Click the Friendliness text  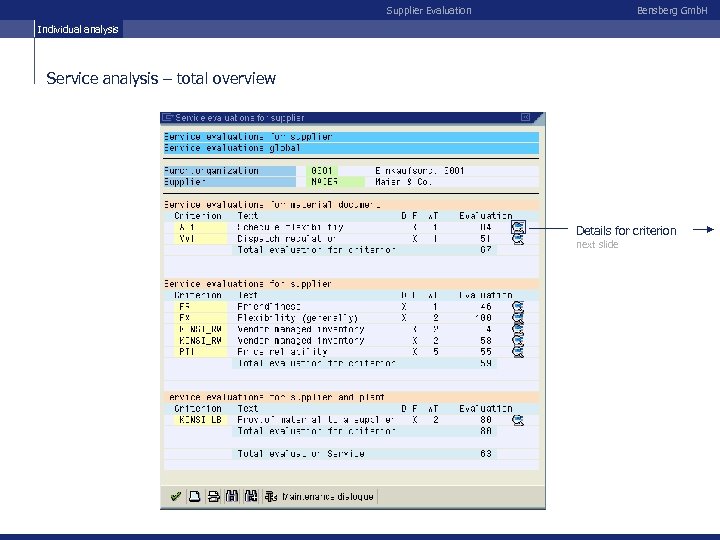pos(269,306)
